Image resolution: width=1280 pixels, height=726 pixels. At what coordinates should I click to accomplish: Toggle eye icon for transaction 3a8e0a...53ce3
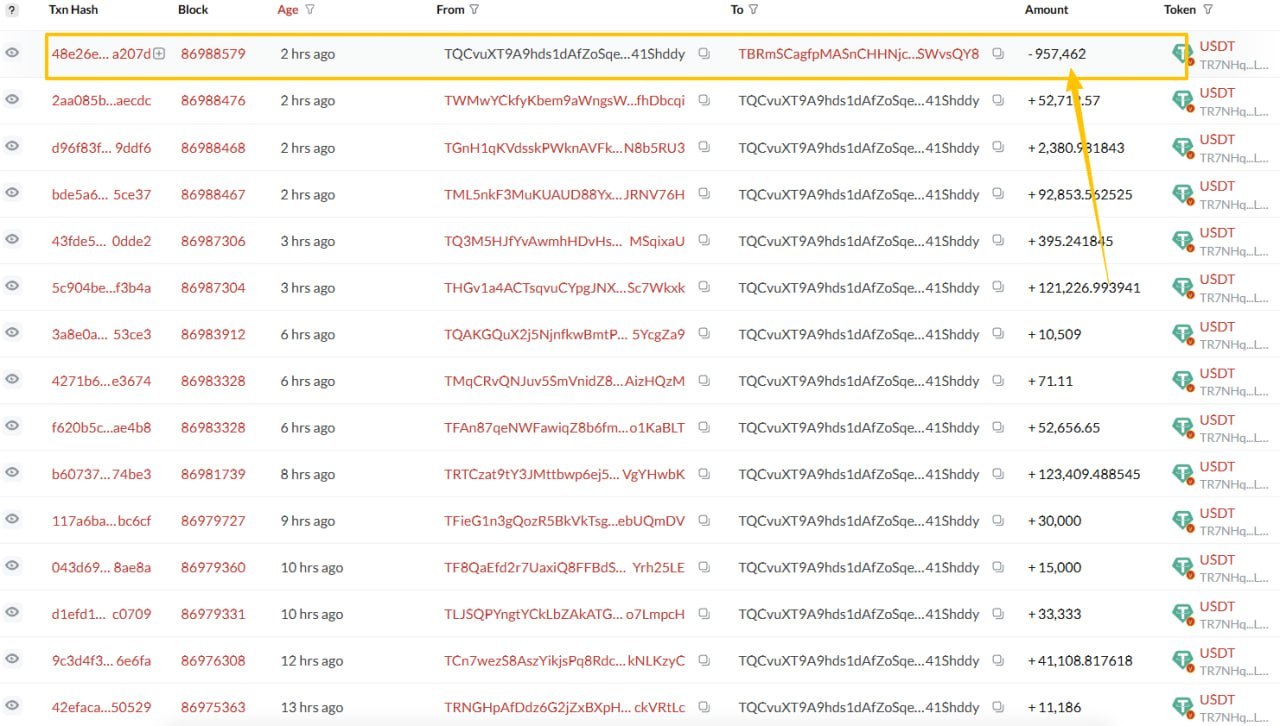click(x=12, y=333)
